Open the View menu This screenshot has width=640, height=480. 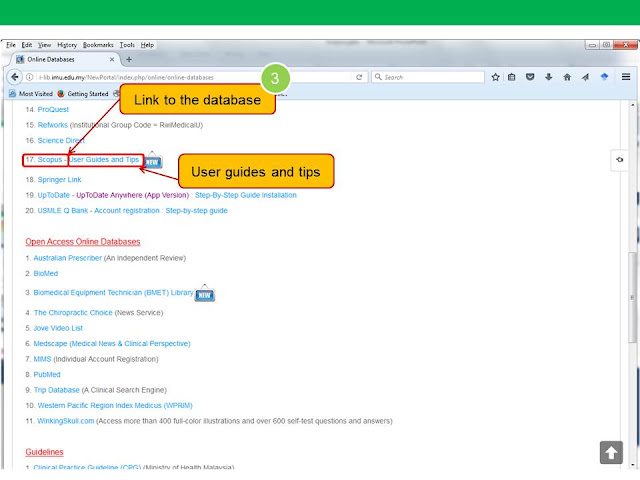[44, 45]
